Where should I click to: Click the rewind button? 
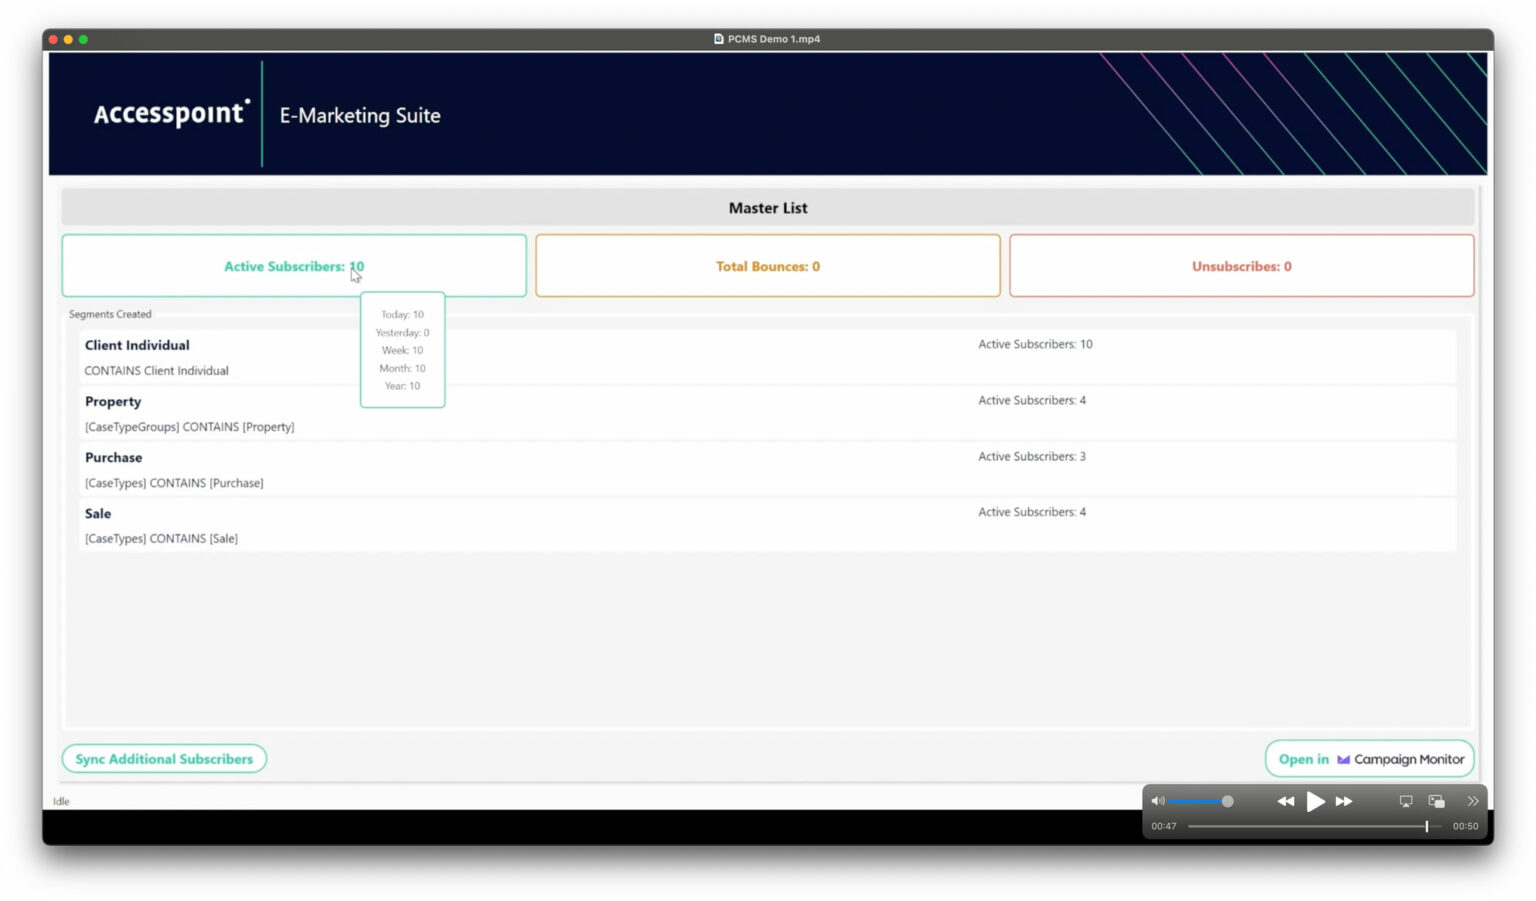coord(1285,801)
